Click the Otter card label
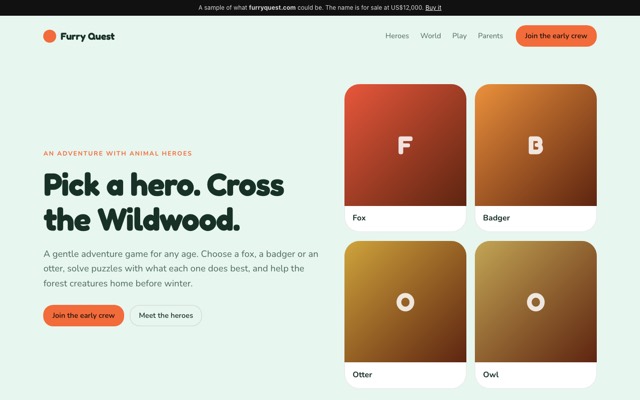 tap(362, 375)
